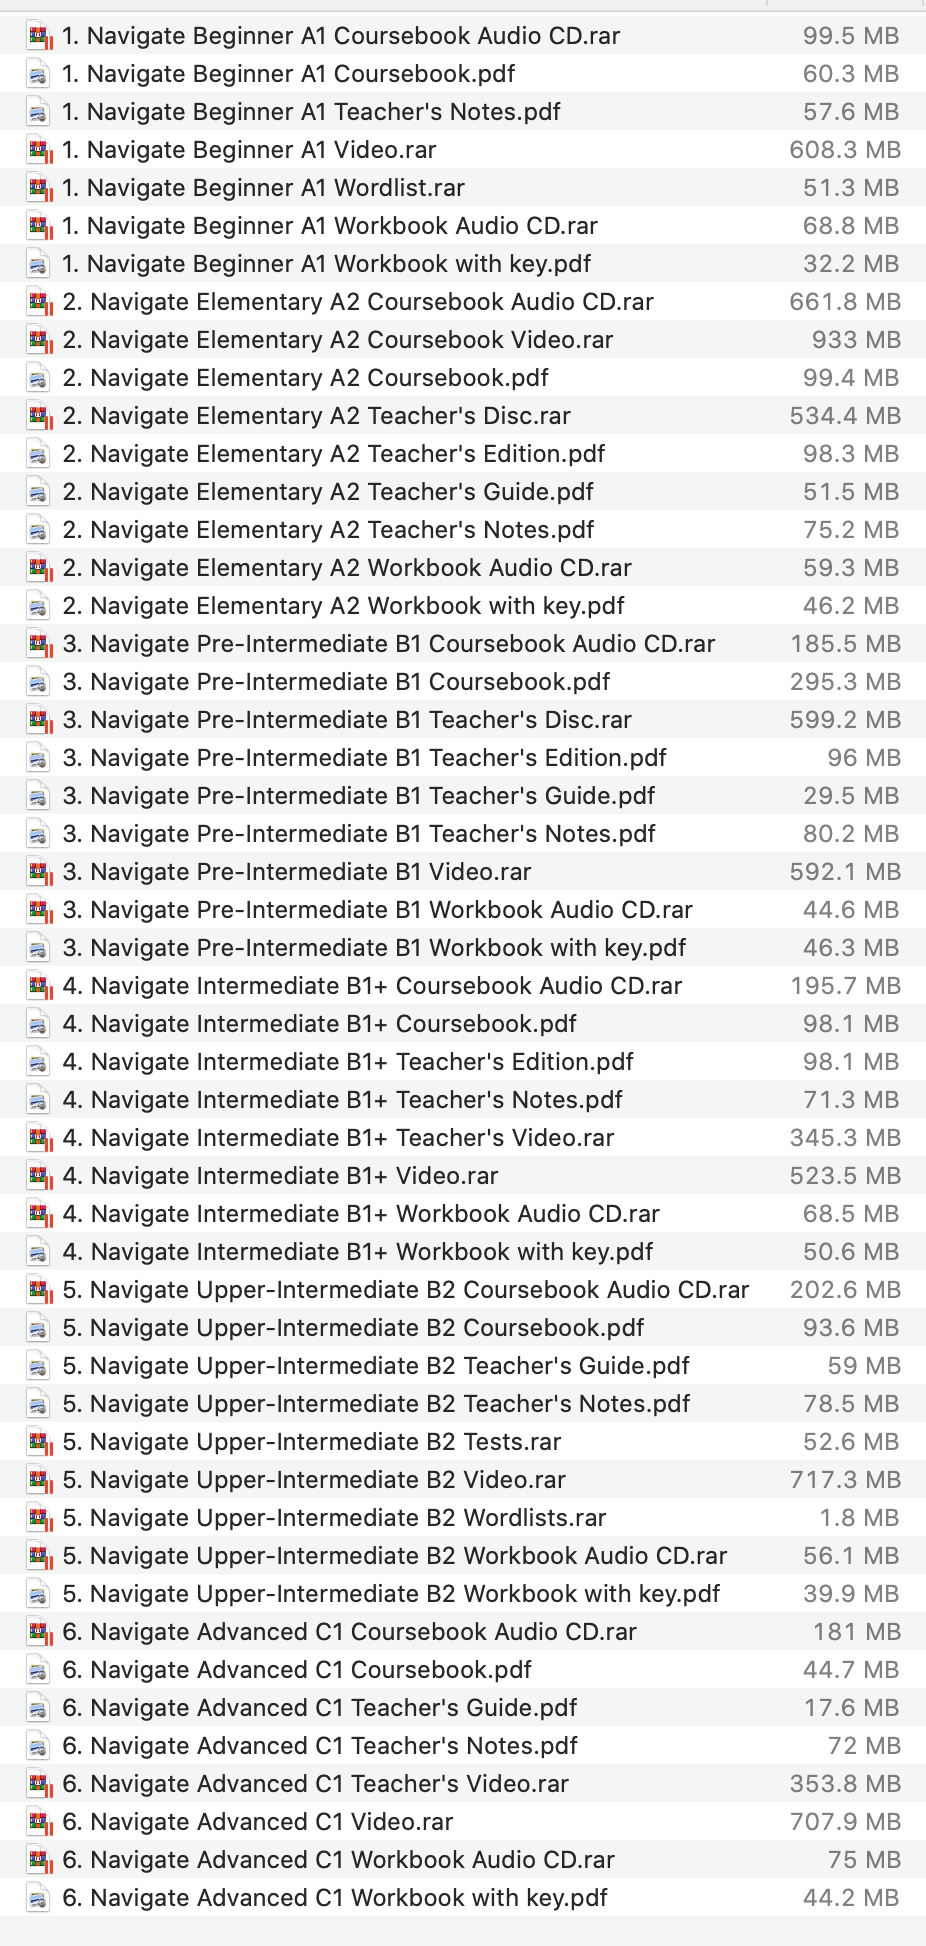Click the 933 MB size value
Viewport: 926px width, 1946px height.
coord(856,340)
